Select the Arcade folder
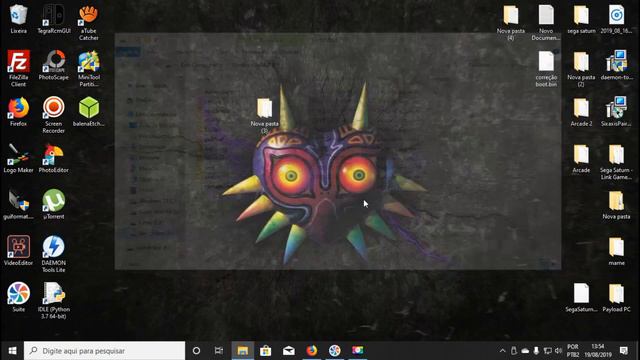640x360 pixels. [581, 158]
